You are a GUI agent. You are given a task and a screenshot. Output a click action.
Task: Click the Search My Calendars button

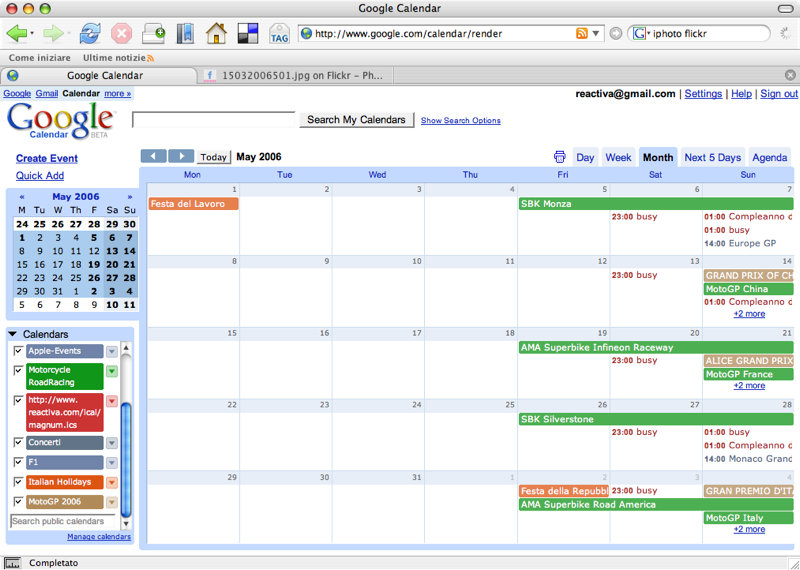tap(356, 119)
